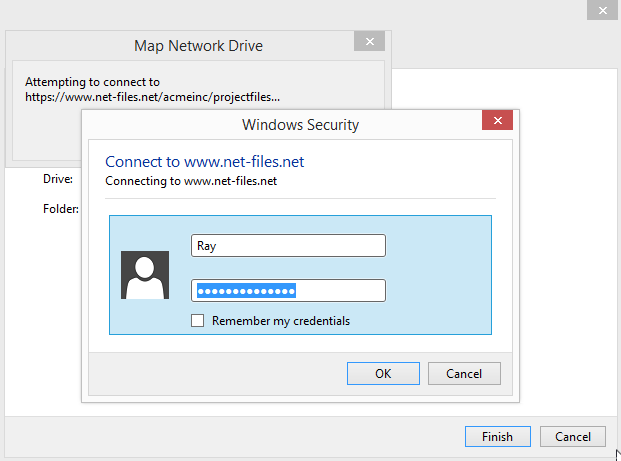Click the 'Connect to www.net-files.net' heading
This screenshot has width=621, height=461.
pos(204,162)
